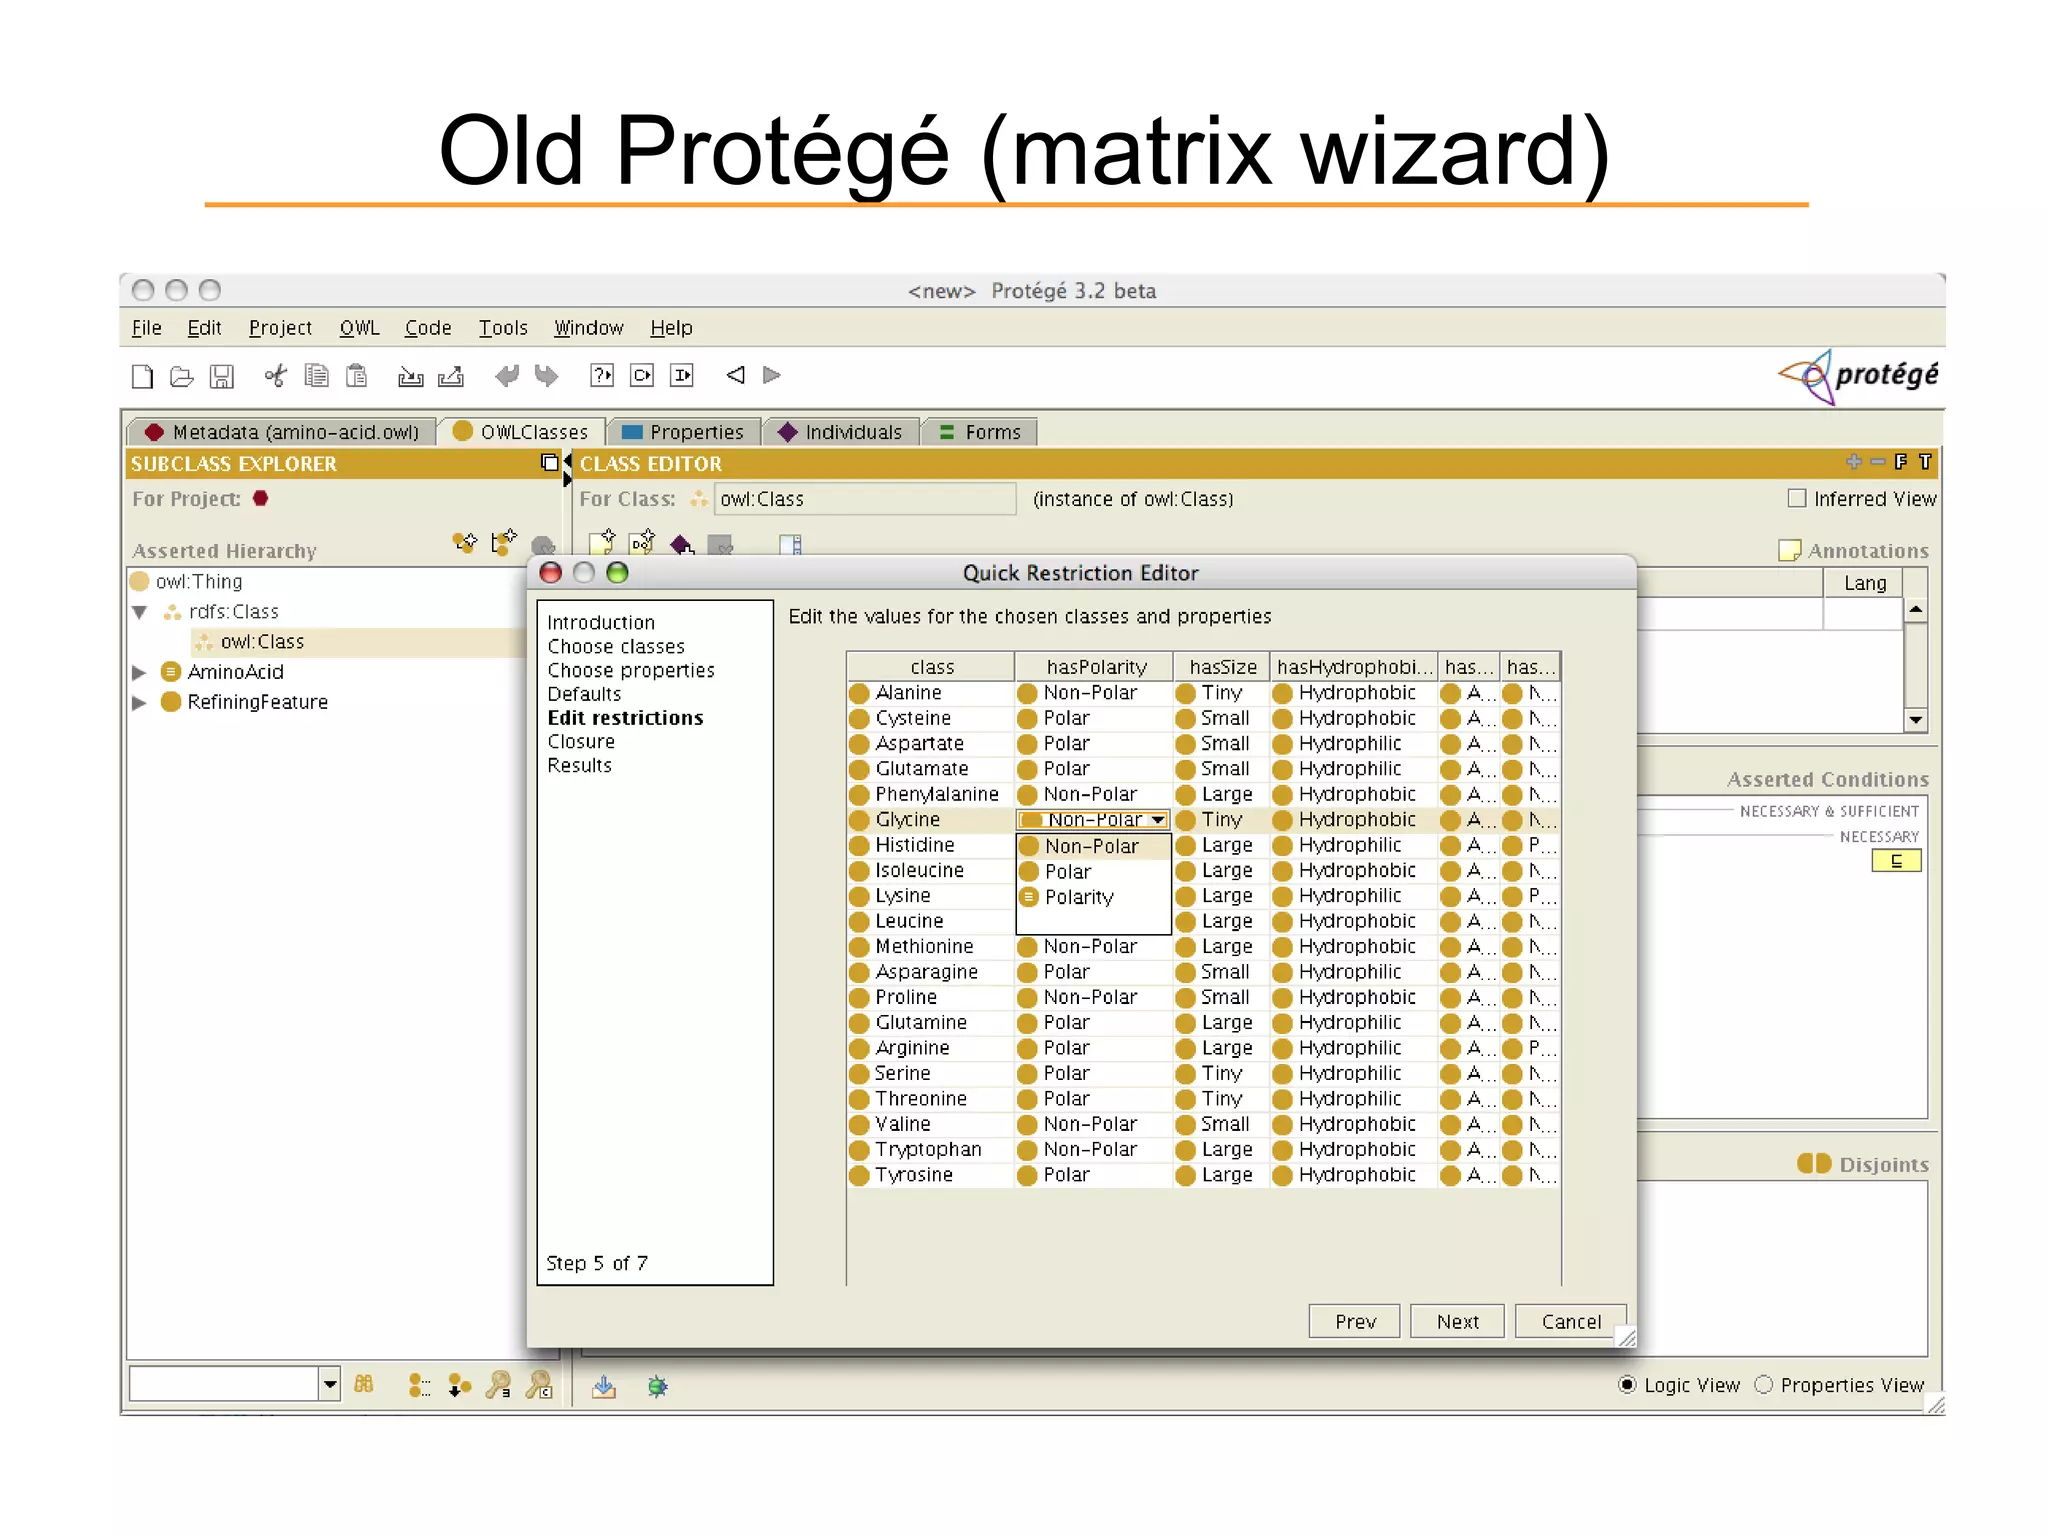
Task: Select the Properties View radio button
Action: [x=1763, y=1385]
